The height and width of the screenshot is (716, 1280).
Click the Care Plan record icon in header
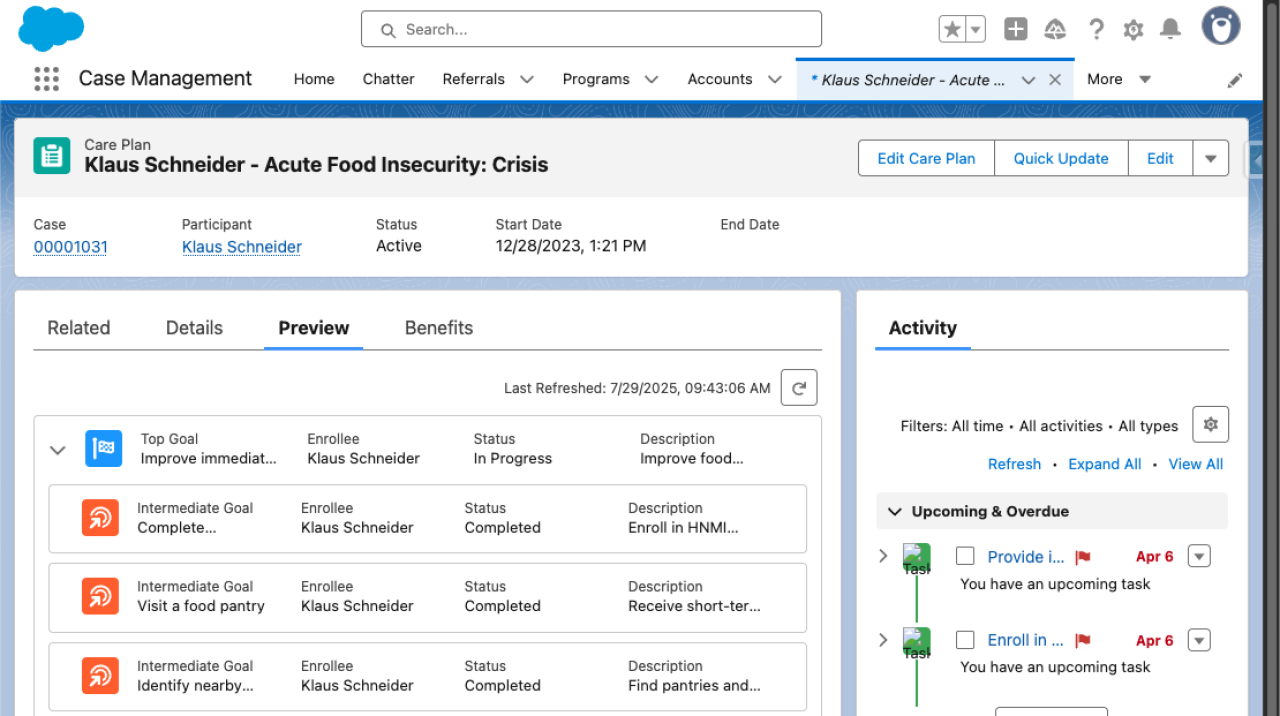(x=51, y=157)
